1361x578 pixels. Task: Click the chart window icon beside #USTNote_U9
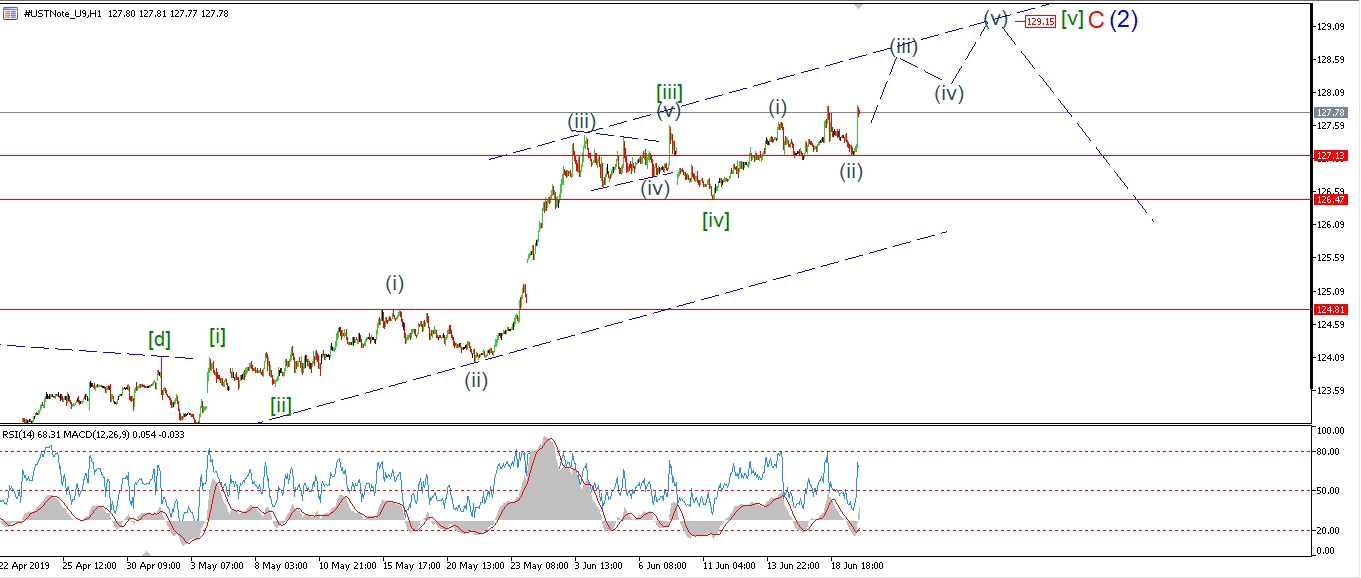pos(9,11)
